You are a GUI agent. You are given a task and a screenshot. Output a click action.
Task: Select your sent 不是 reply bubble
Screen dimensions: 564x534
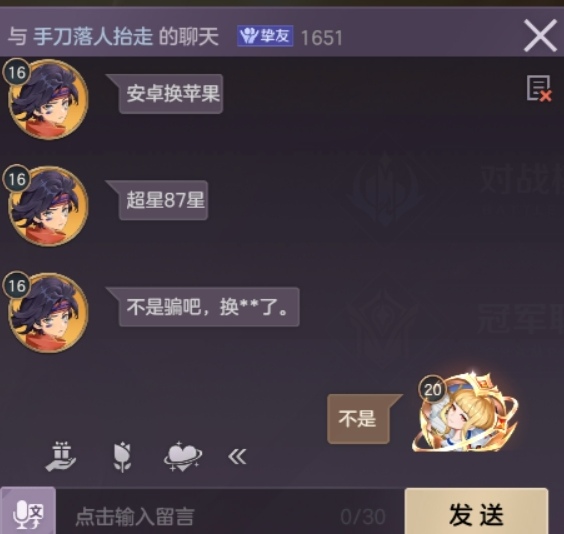358,419
